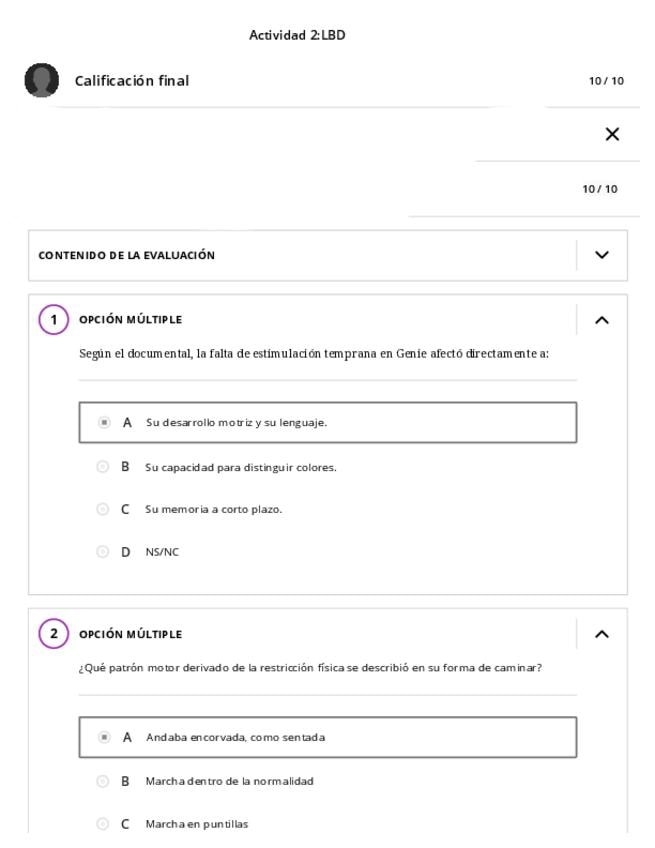Click the 'Calificación final' heading
Image resolution: width=655 pixels, height=848 pixels.
[x=132, y=81]
